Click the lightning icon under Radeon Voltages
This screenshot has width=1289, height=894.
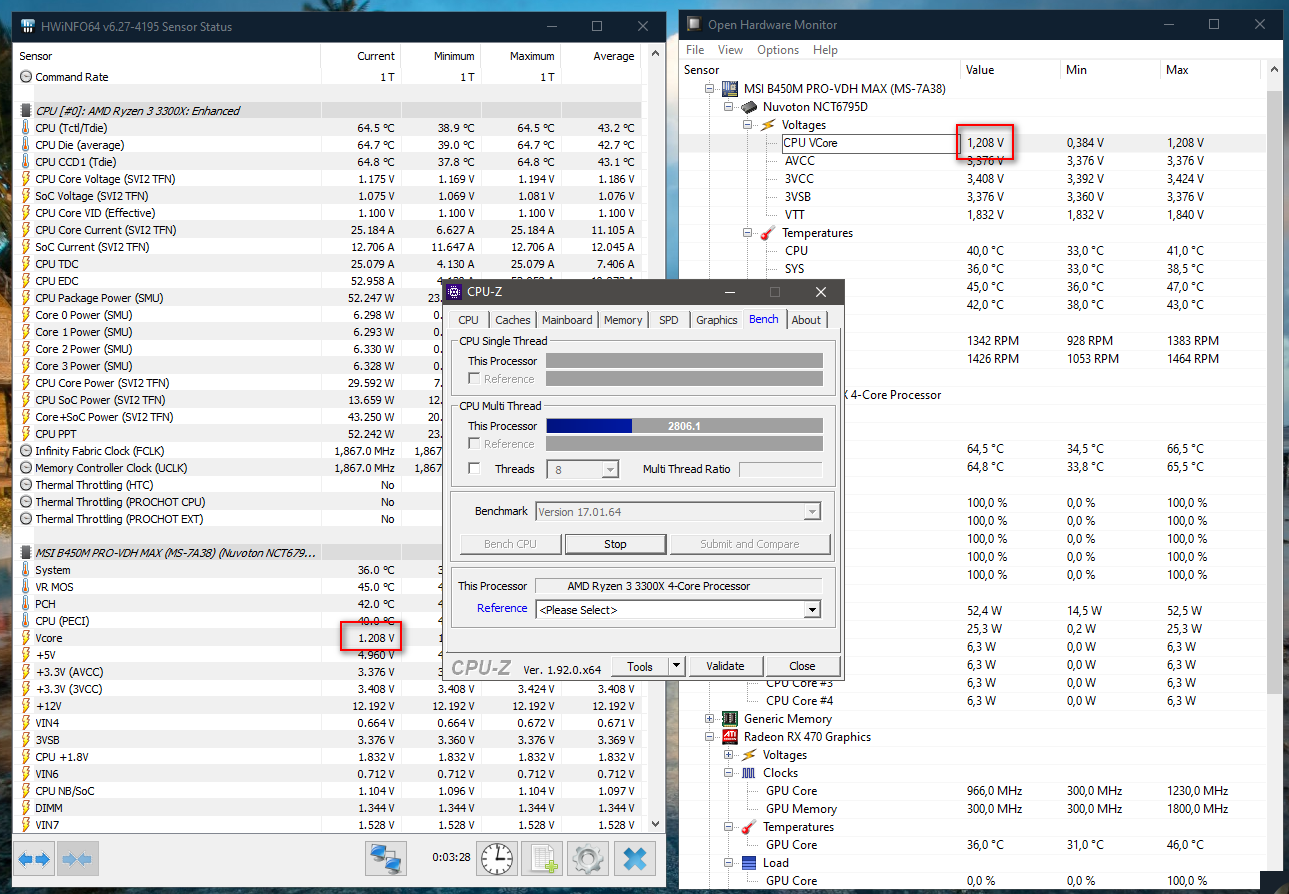pyautogui.click(x=749, y=755)
